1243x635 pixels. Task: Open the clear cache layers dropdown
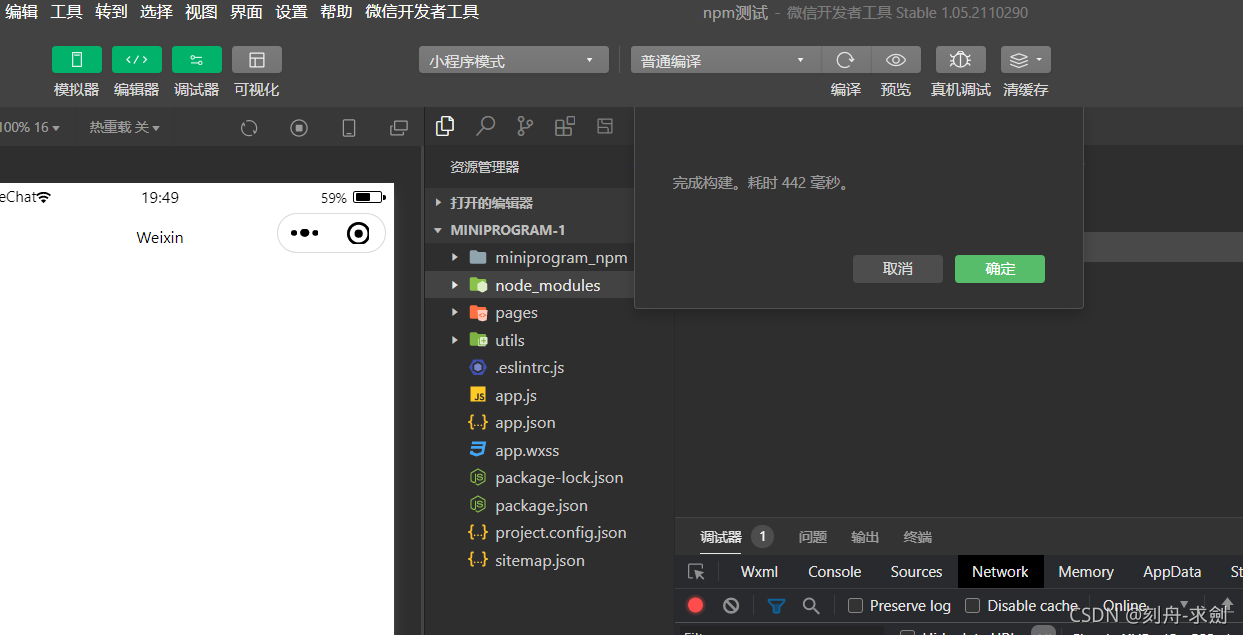point(1026,60)
